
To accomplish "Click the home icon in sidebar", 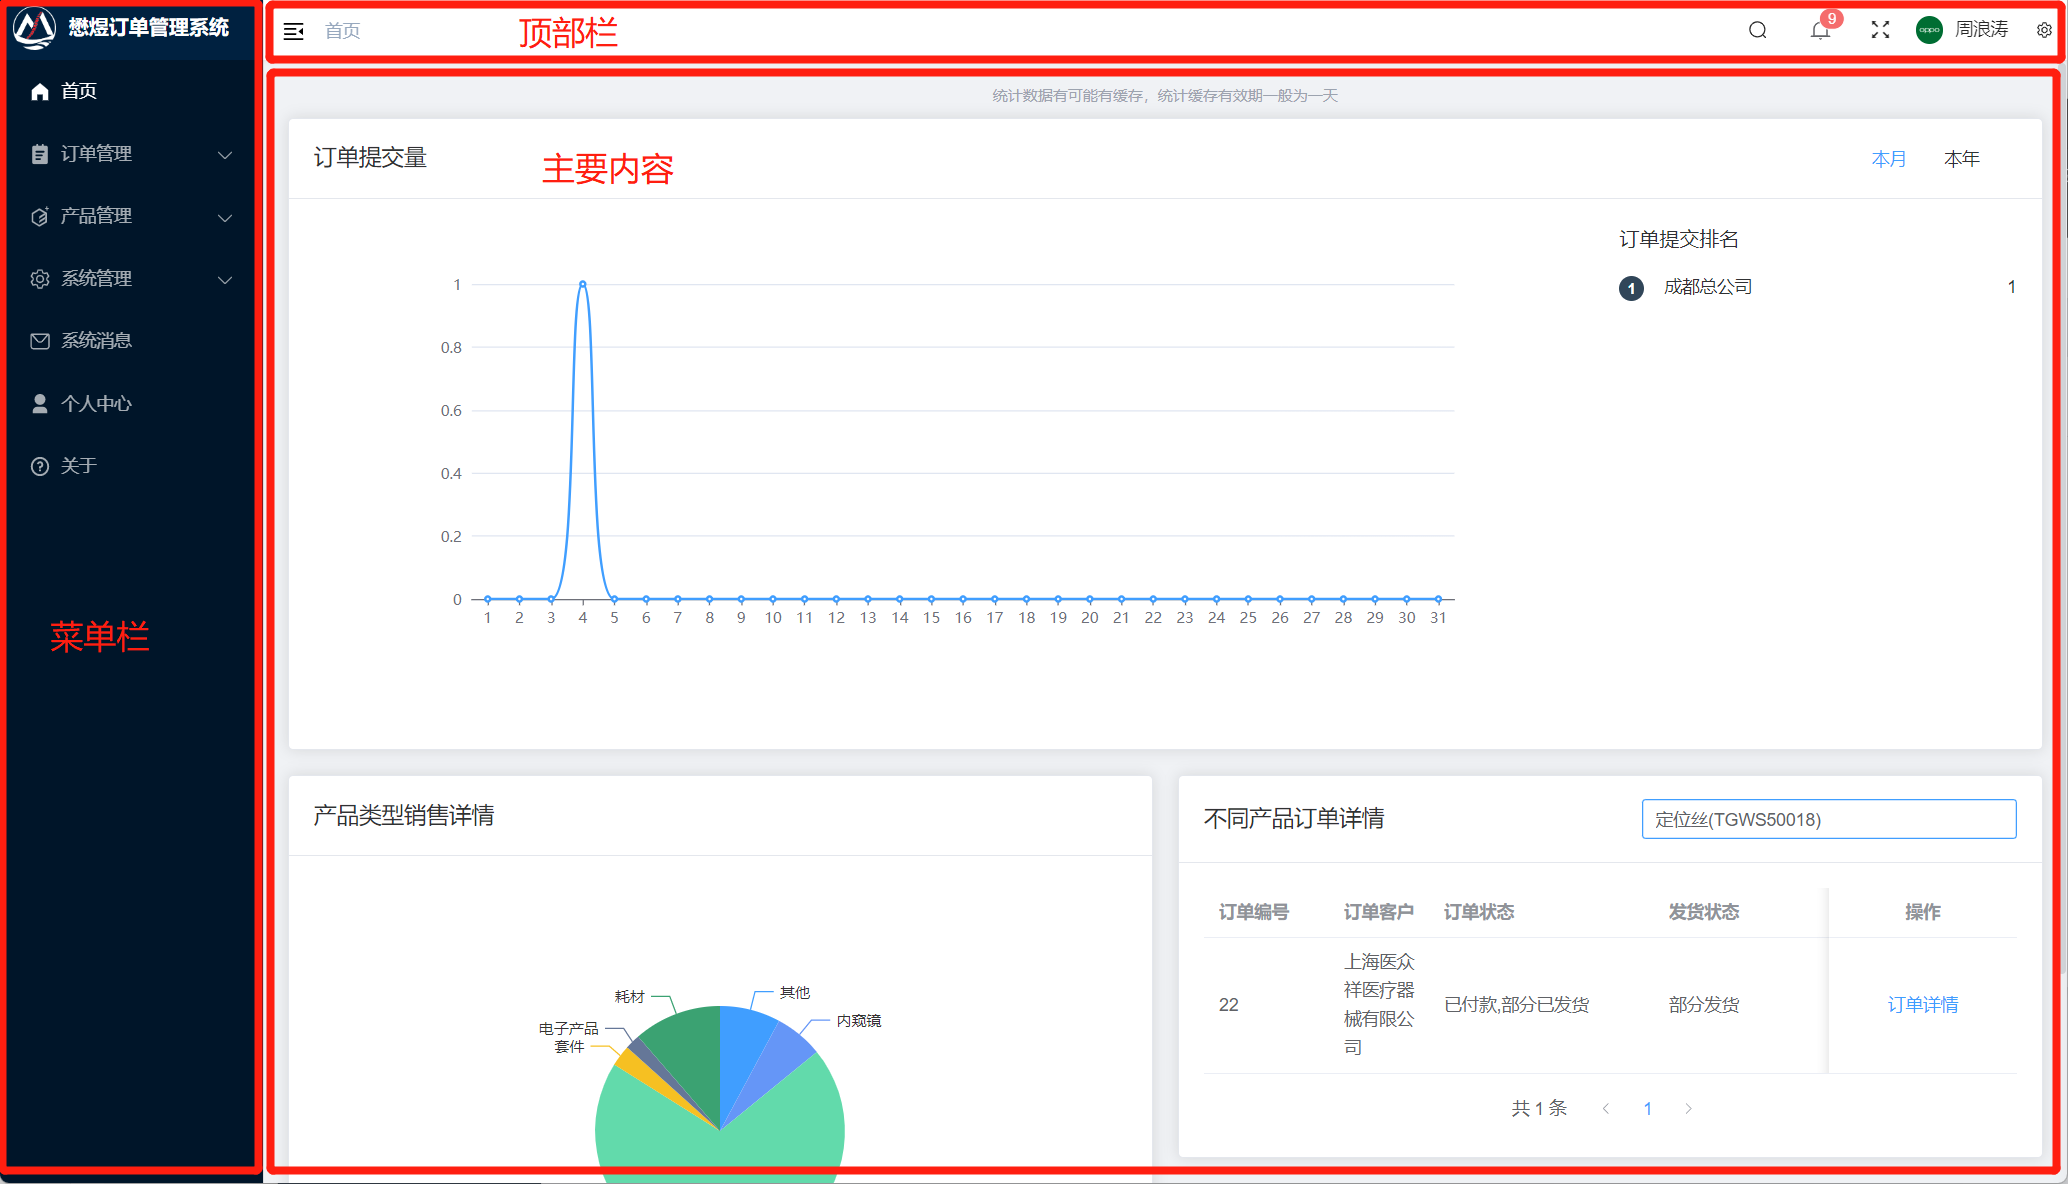I will 40,91.
